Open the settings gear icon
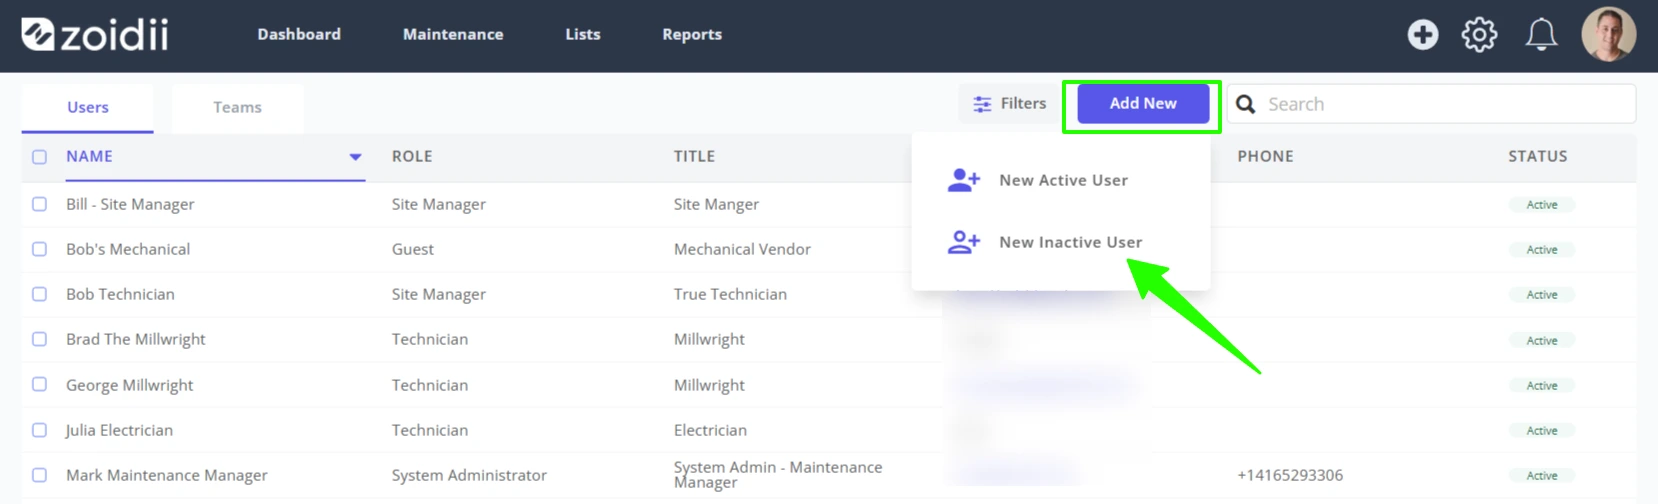1658x504 pixels. tap(1479, 35)
